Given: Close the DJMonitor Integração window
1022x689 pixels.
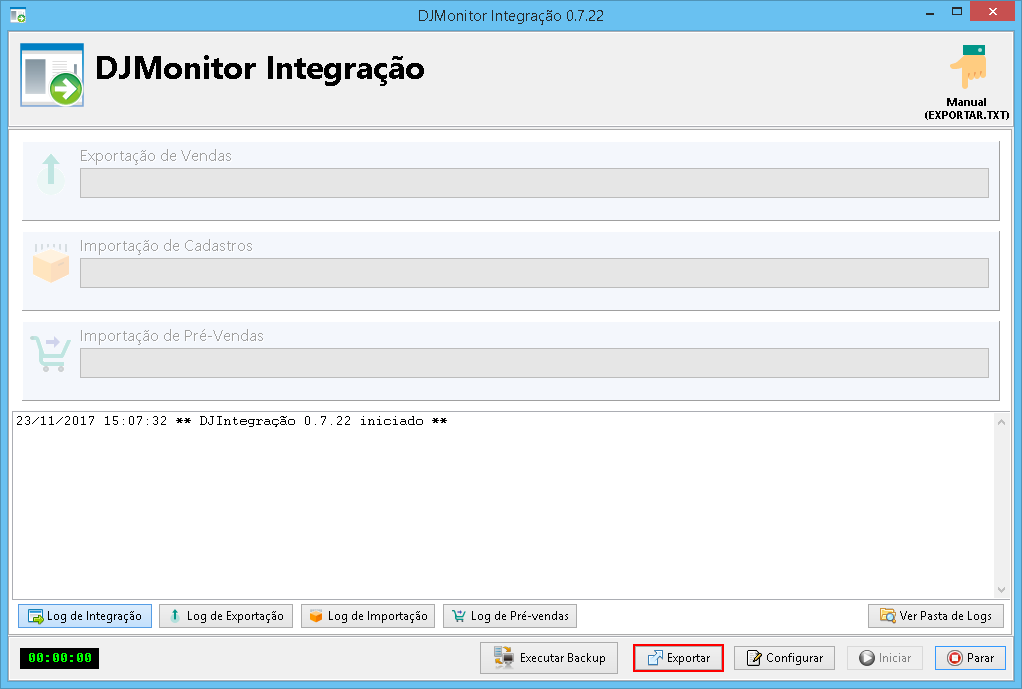Looking at the screenshot, I should point(993,11).
